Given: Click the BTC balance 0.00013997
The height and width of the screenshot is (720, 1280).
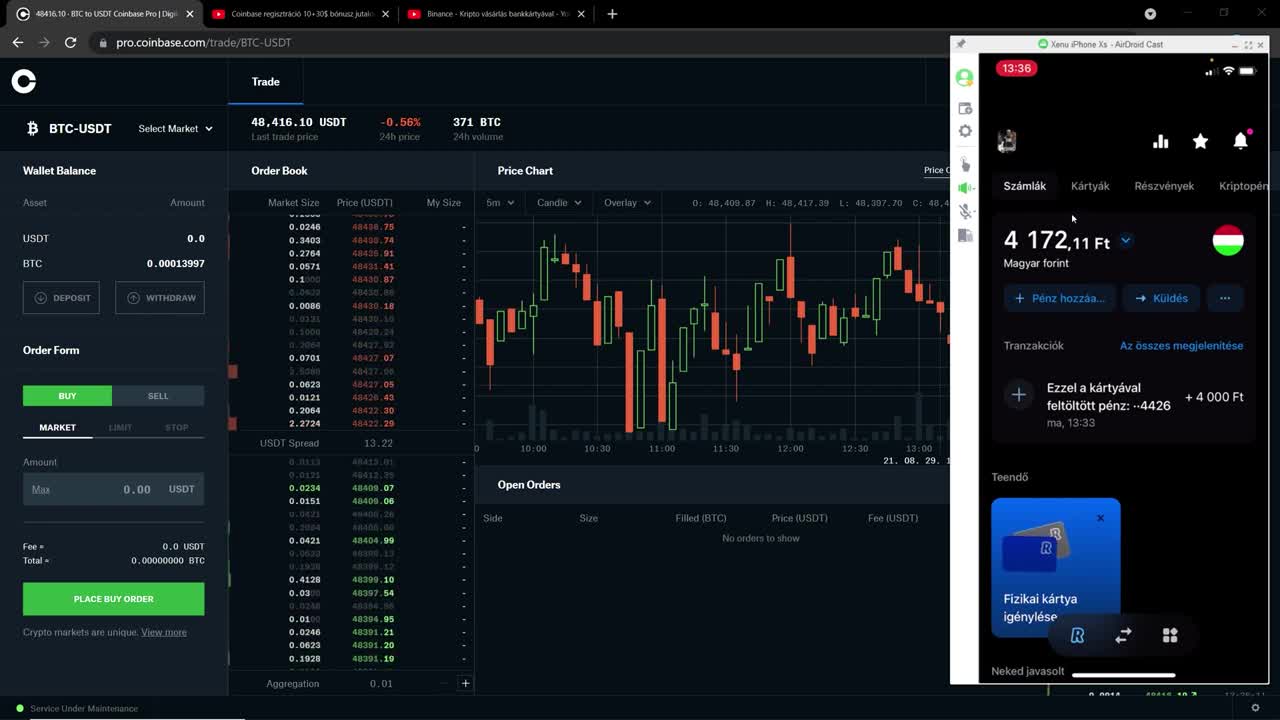Looking at the screenshot, I should [x=175, y=264].
